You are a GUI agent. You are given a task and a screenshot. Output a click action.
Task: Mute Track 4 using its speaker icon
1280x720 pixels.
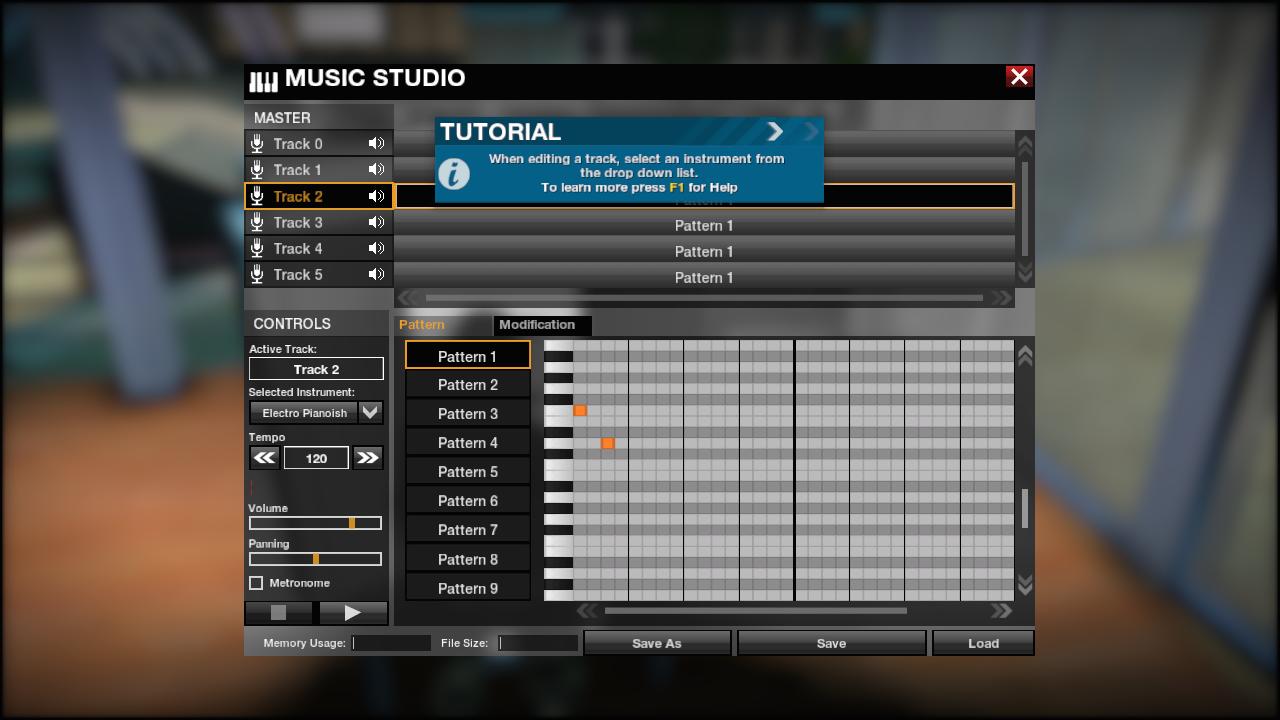376,249
